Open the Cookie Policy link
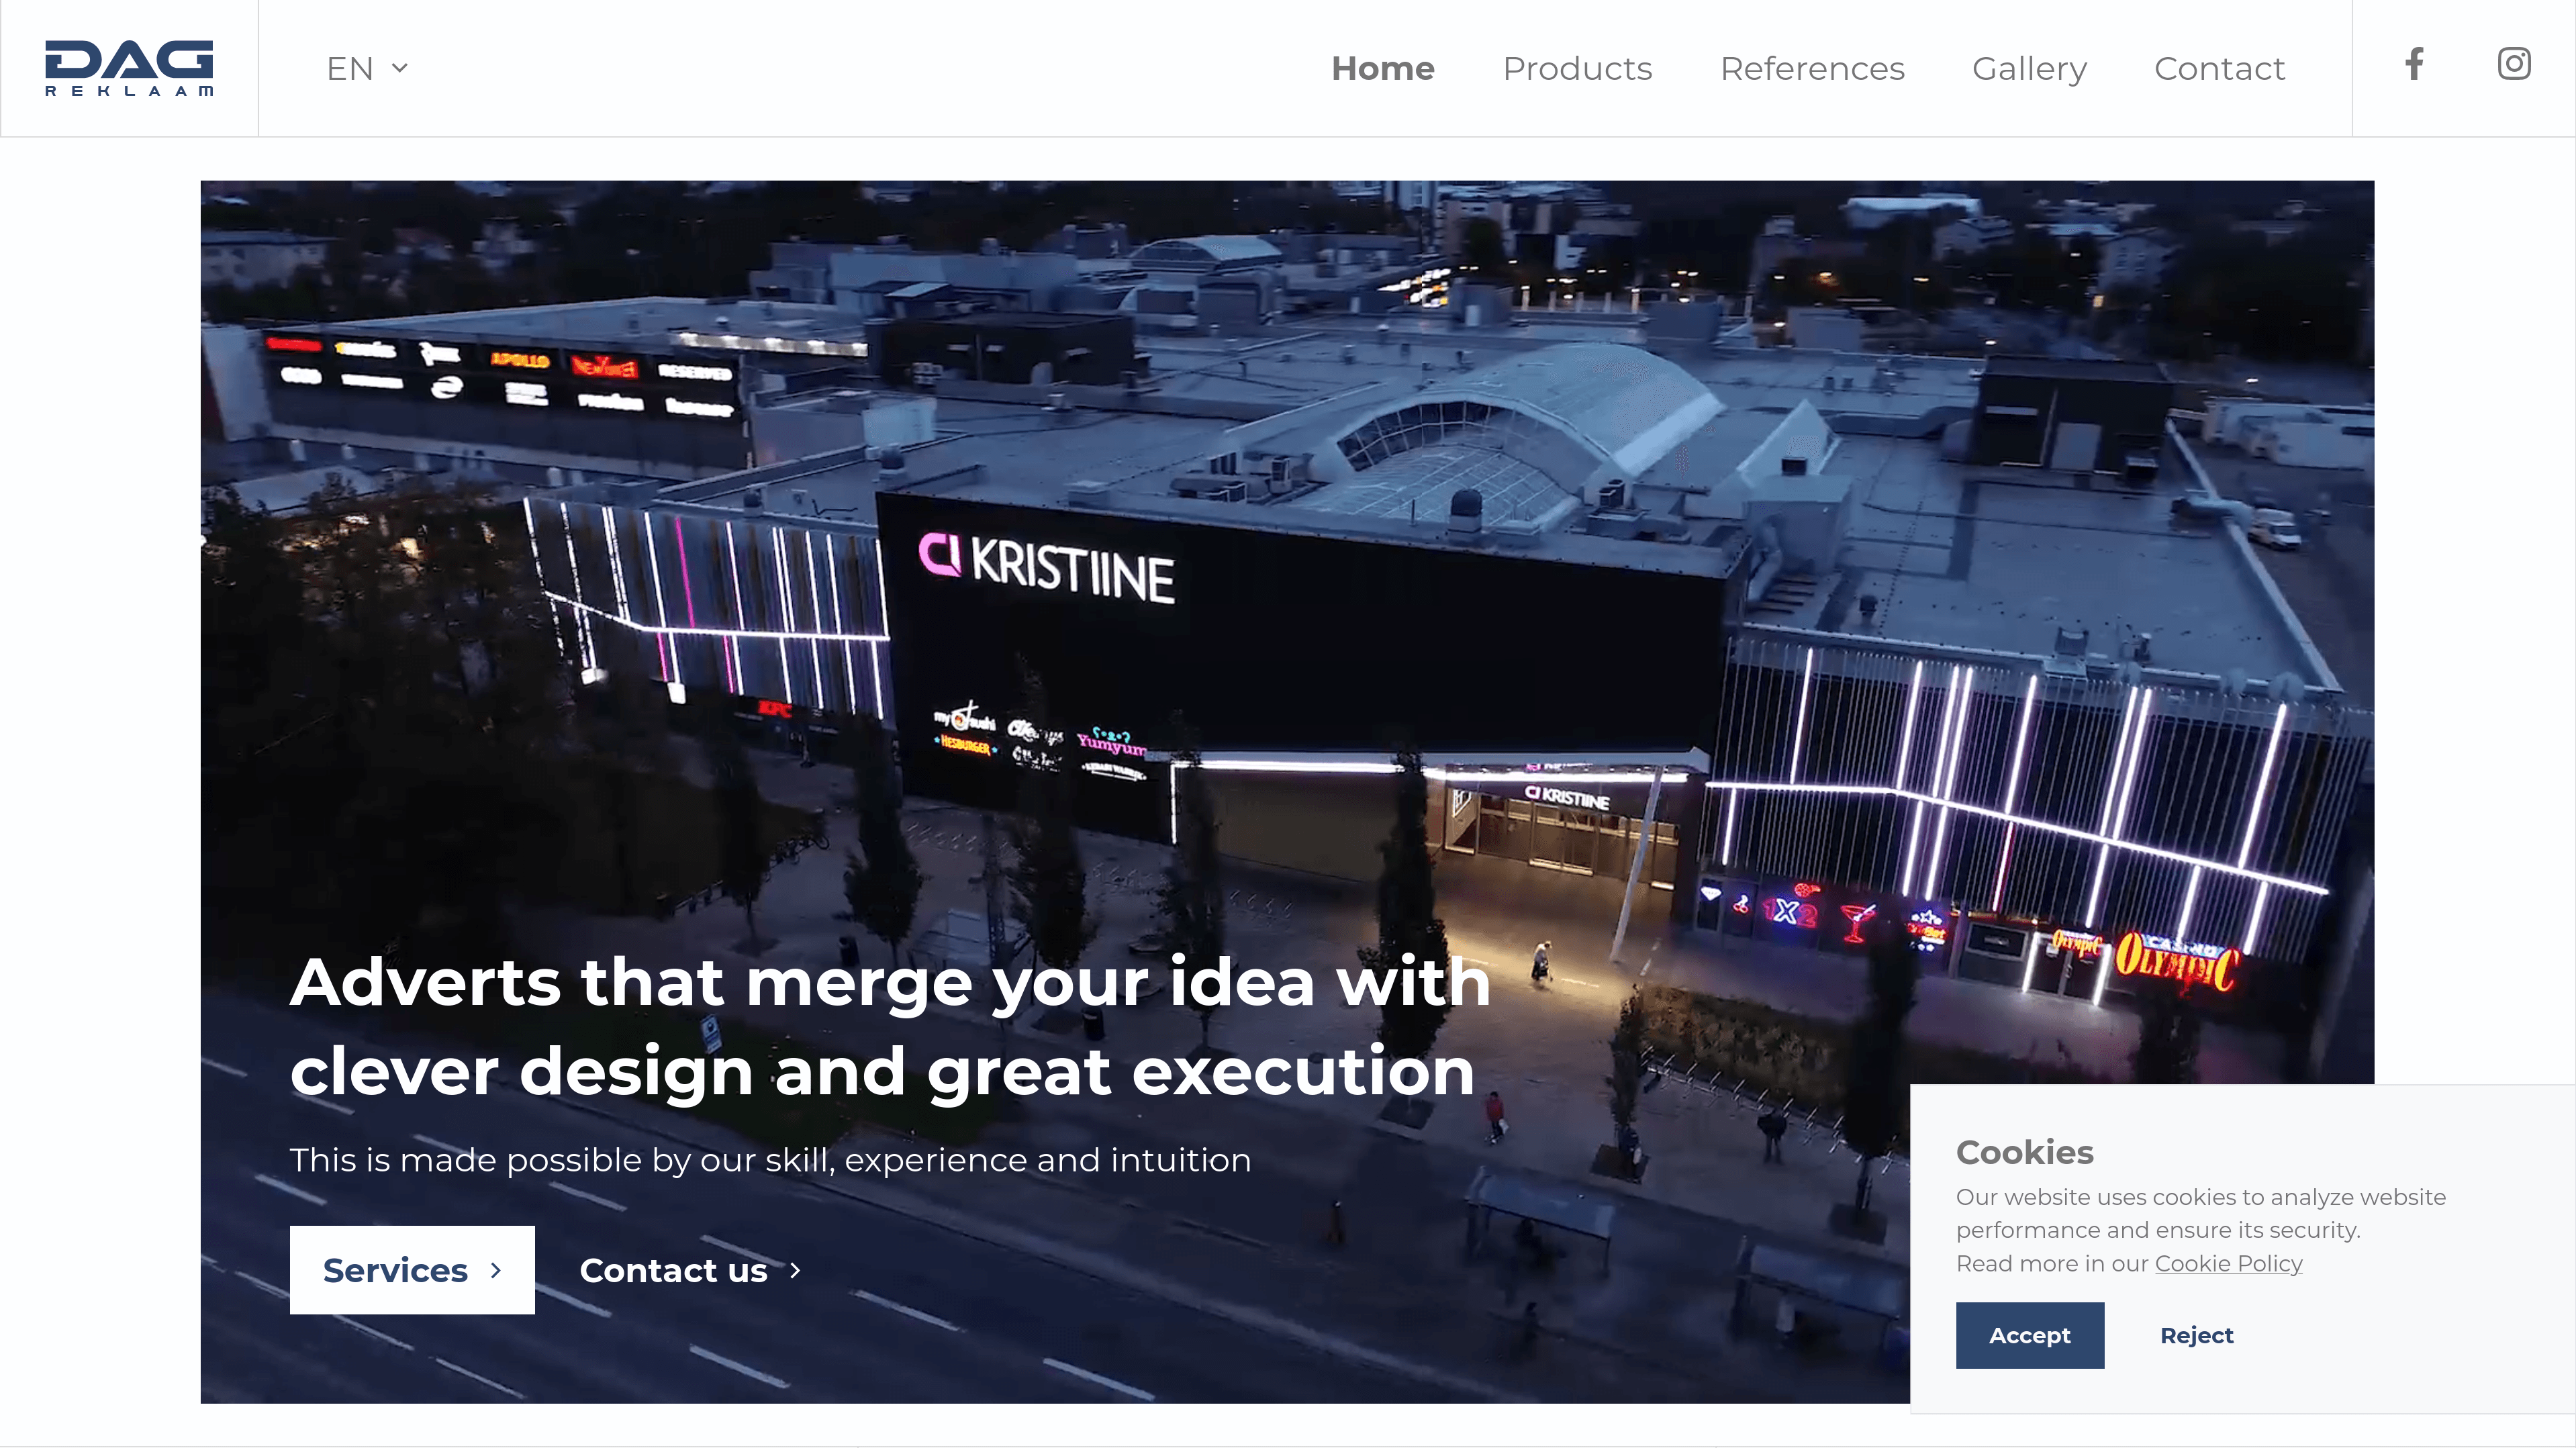 click(2228, 1264)
